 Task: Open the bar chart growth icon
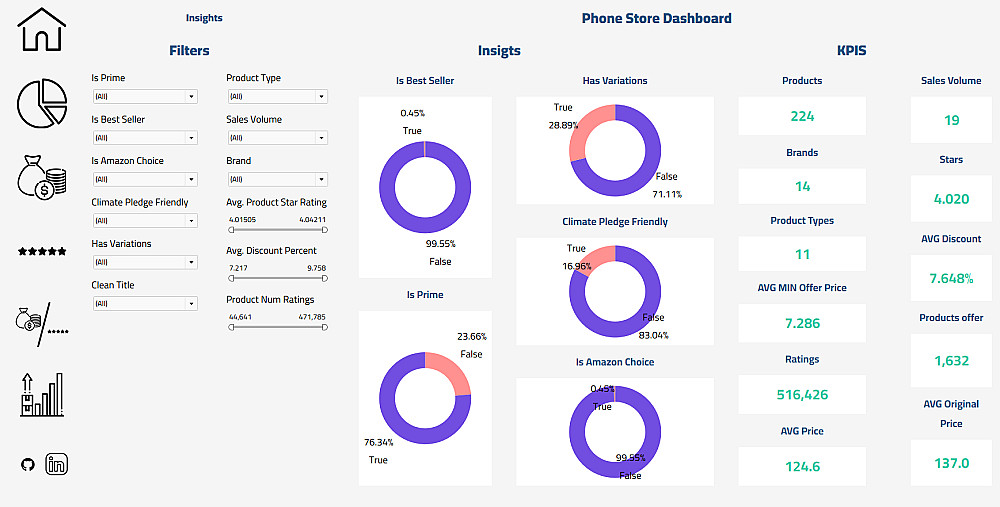(42, 394)
